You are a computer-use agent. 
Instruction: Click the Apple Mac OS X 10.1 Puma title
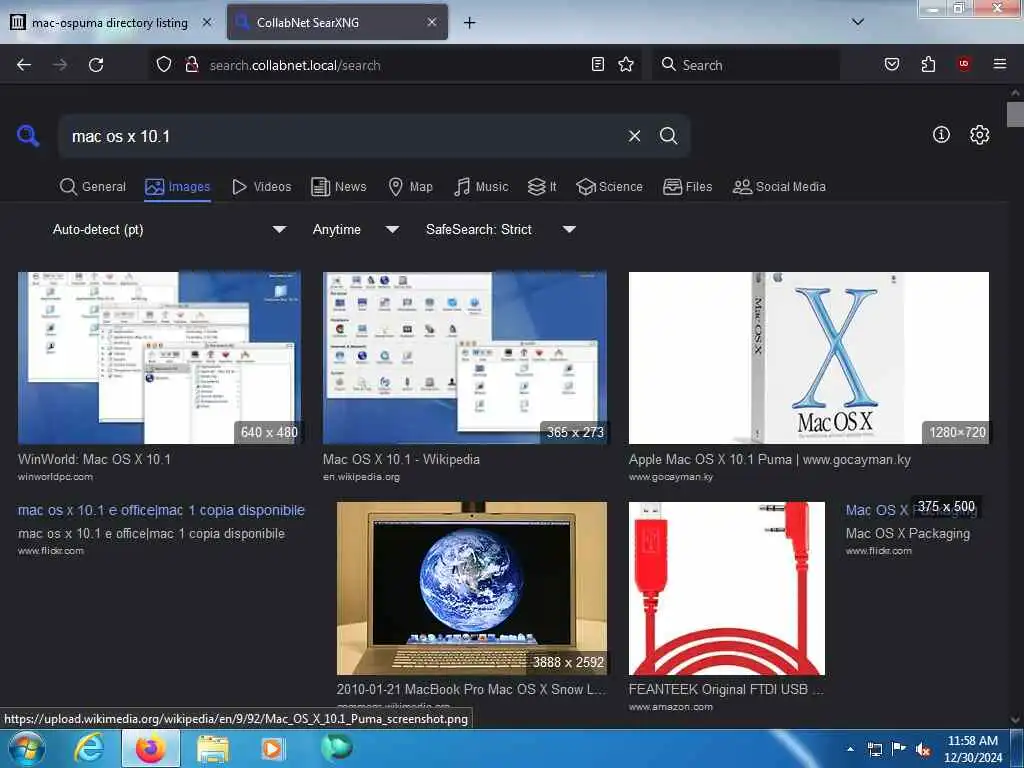(x=769, y=459)
